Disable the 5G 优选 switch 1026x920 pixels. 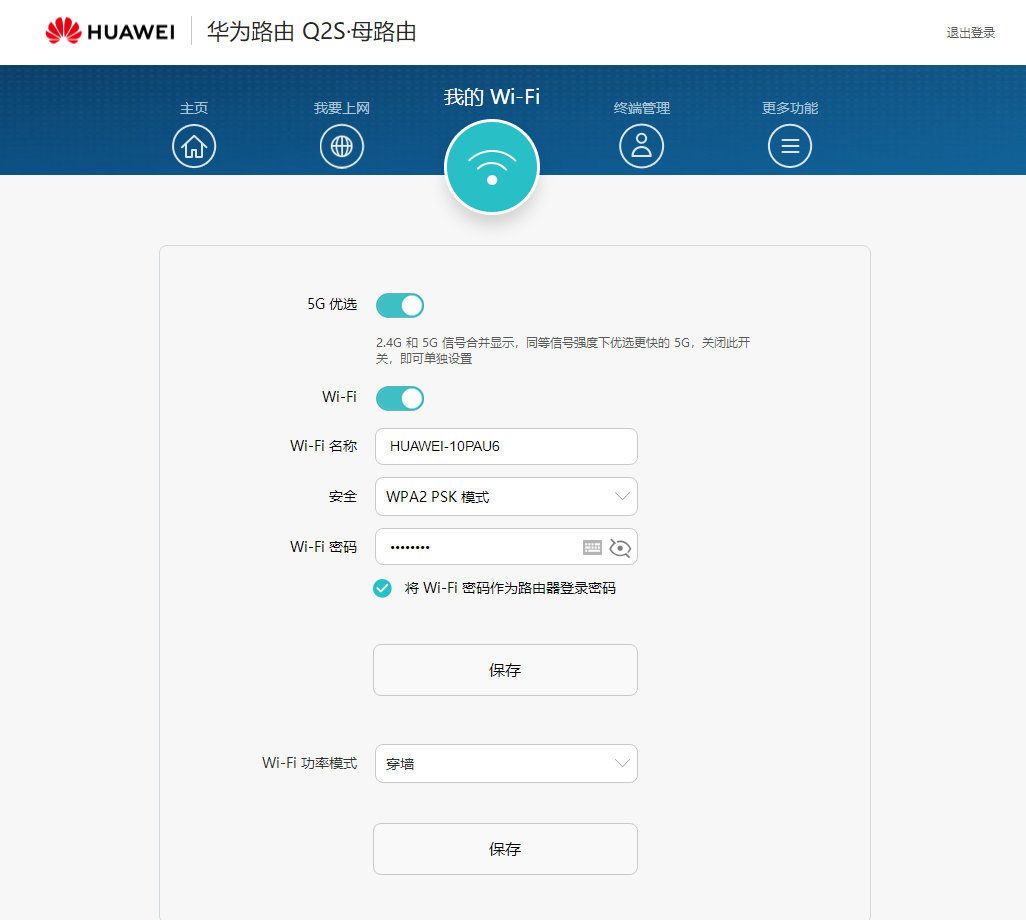click(x=400, y=306)
